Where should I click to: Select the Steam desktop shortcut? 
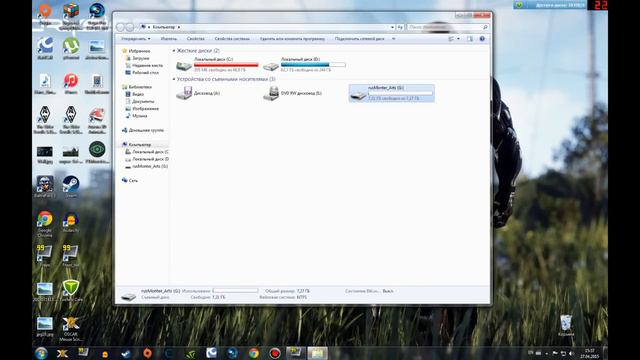tap(71, 186)
